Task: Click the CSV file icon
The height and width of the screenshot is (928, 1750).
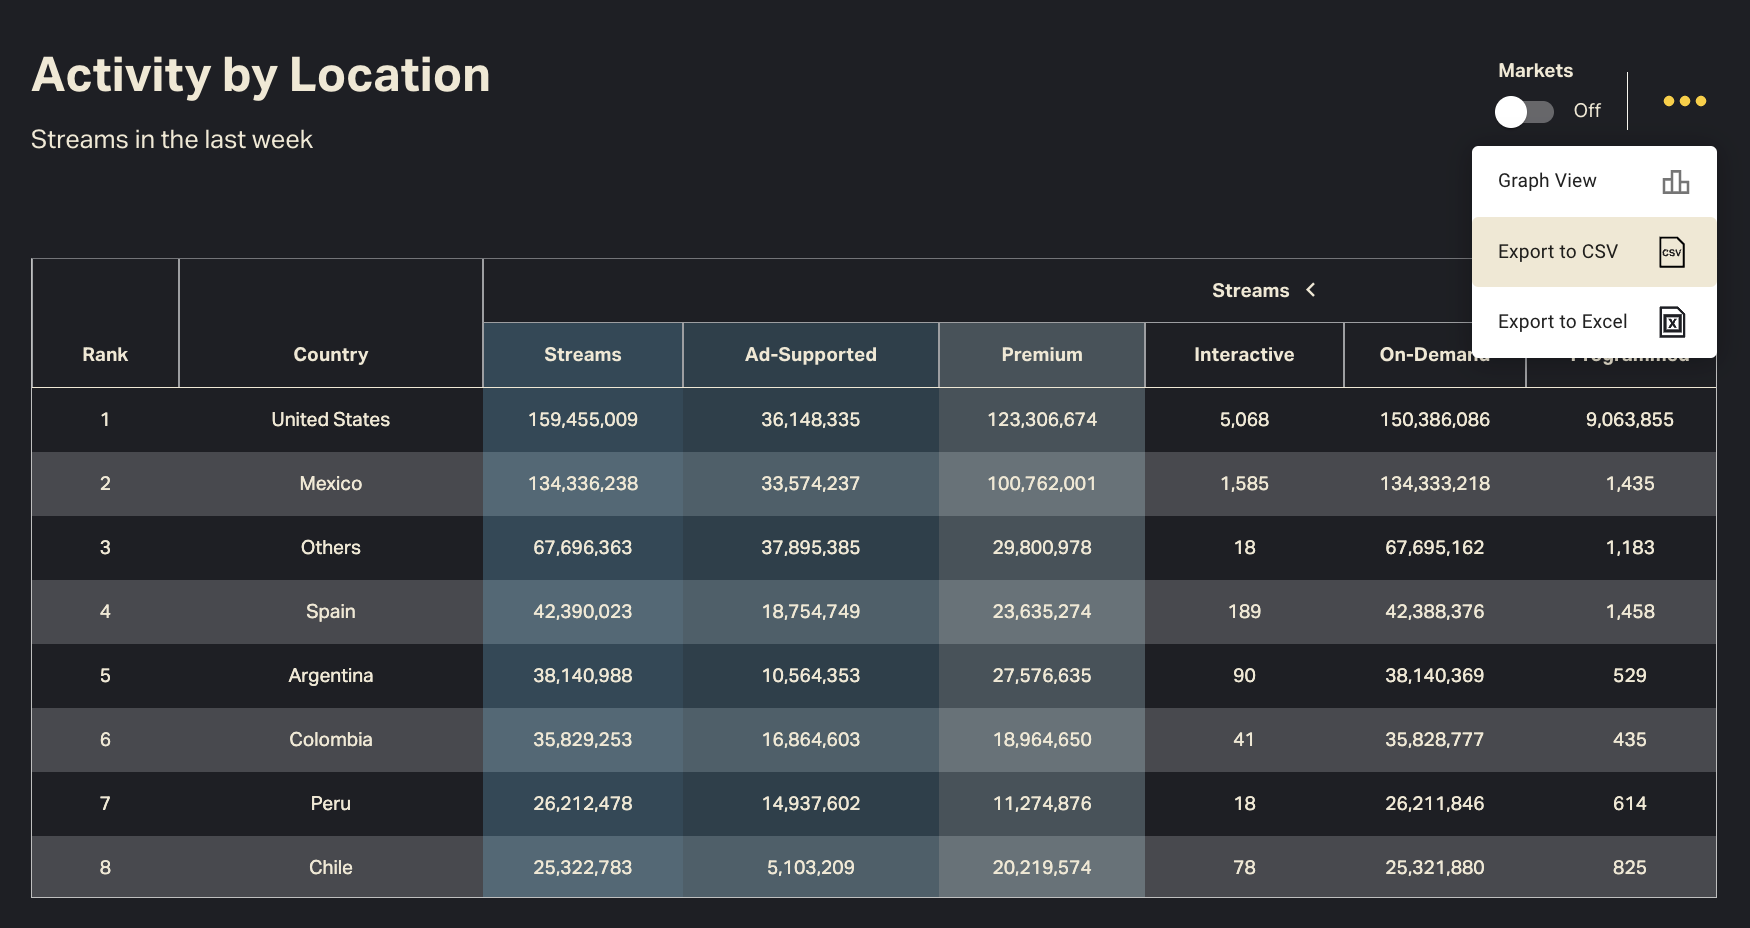Action: (x=1671, y=252)
